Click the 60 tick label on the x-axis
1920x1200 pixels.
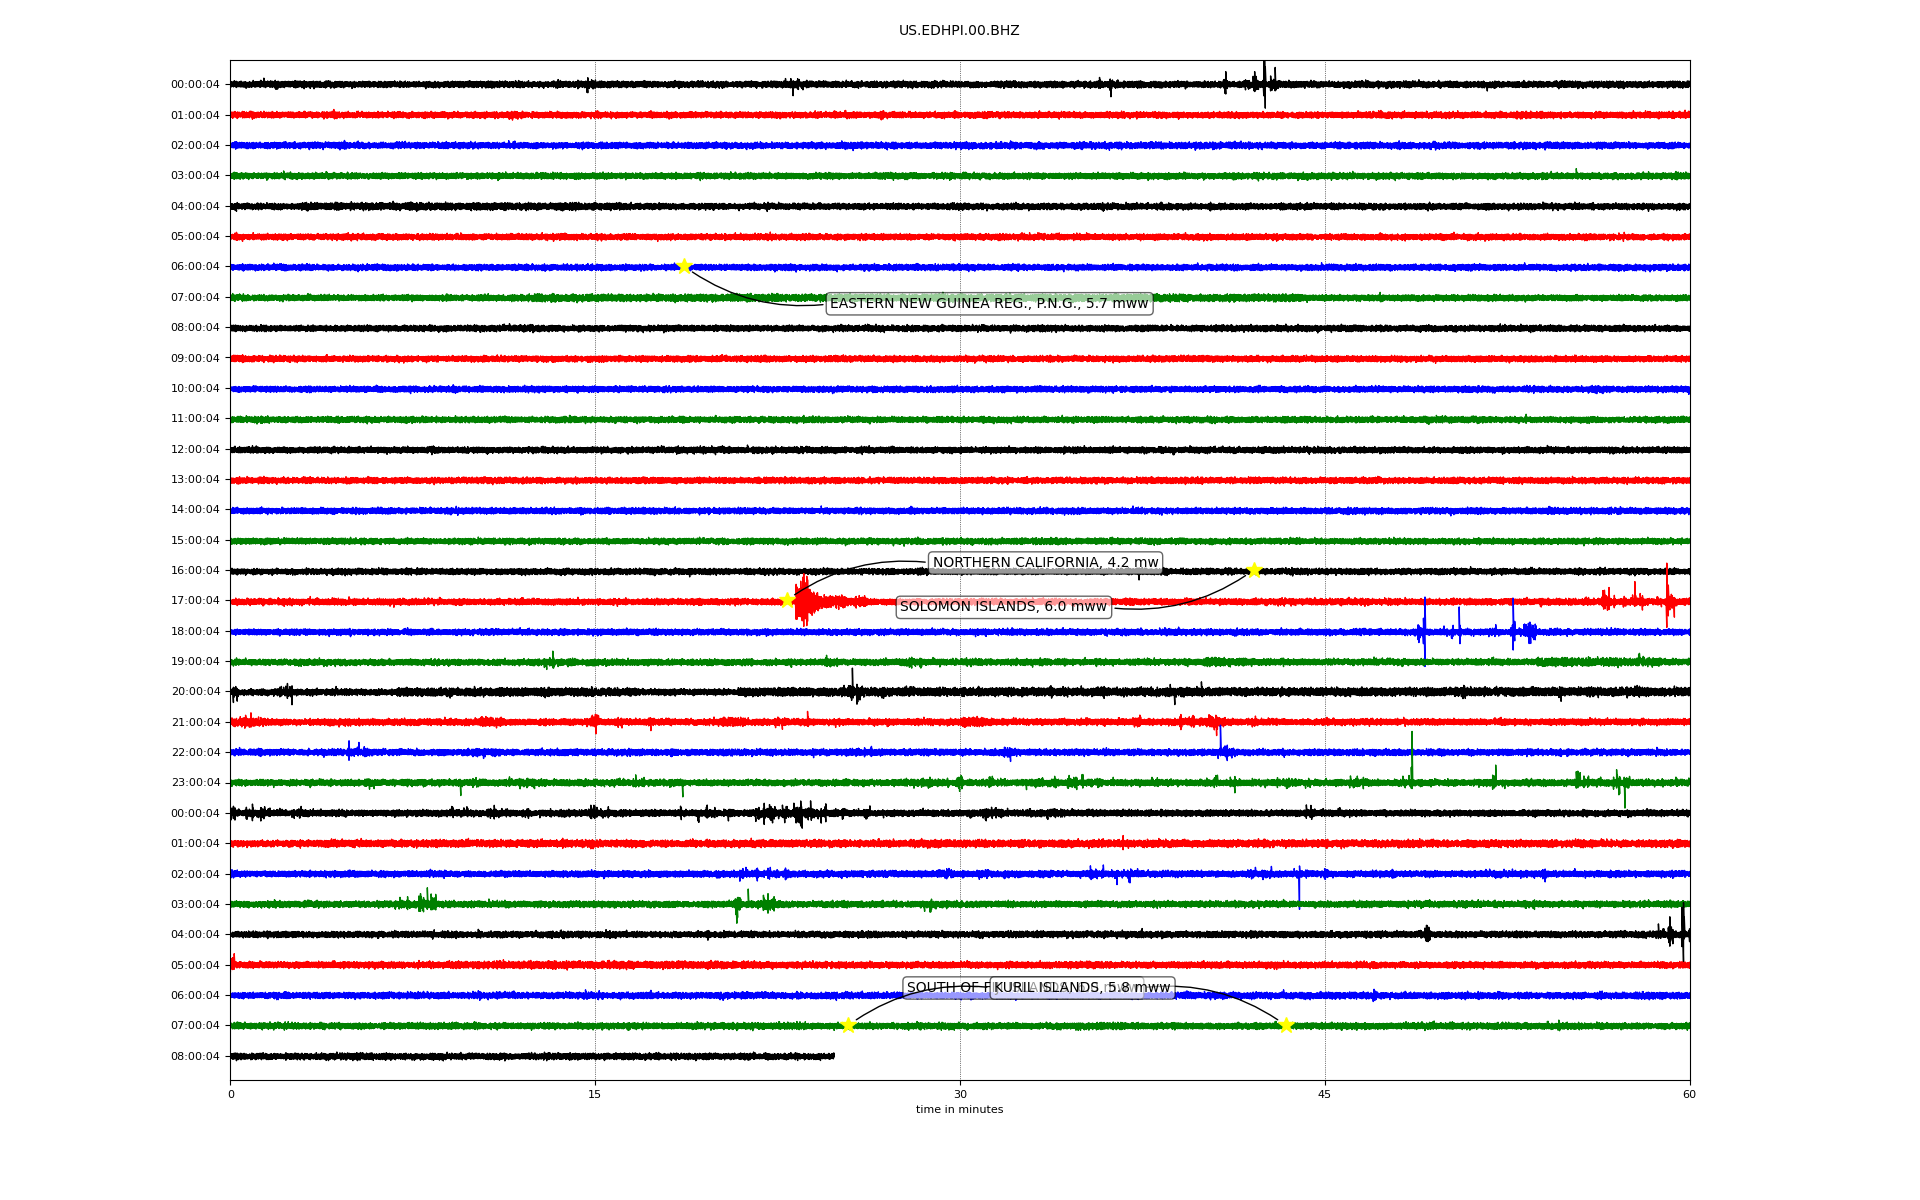point(1689,1094)
